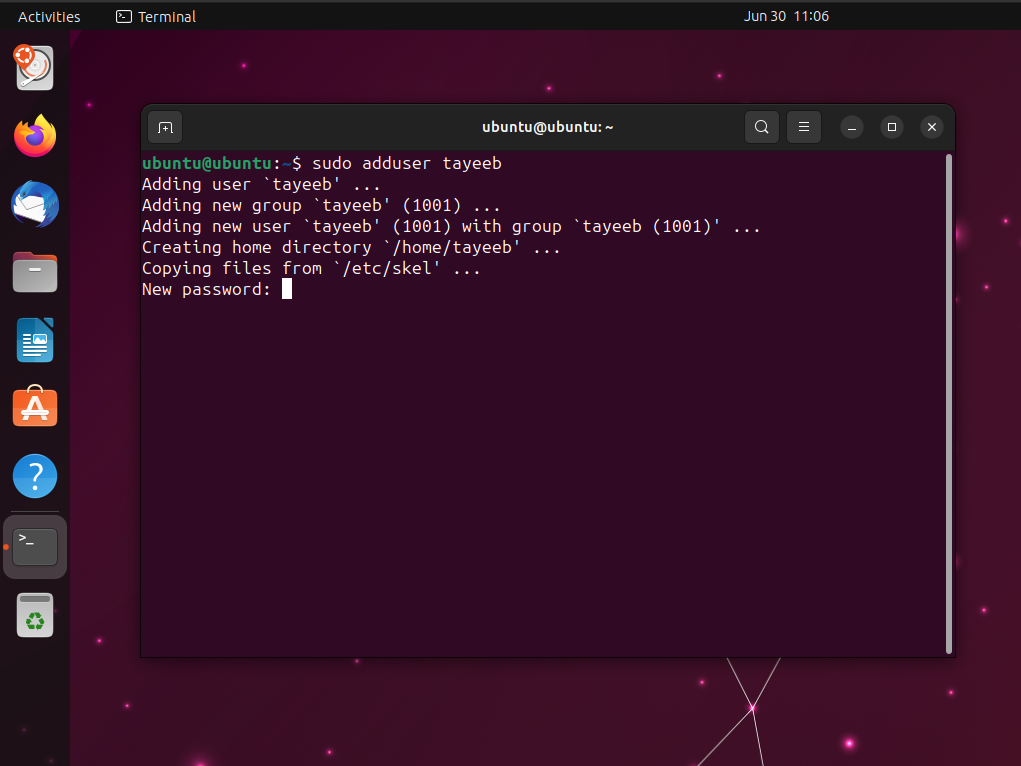Viewport: 1021px width, 766px height.
Task: Open the terminal search
Action: click(761, 127)
